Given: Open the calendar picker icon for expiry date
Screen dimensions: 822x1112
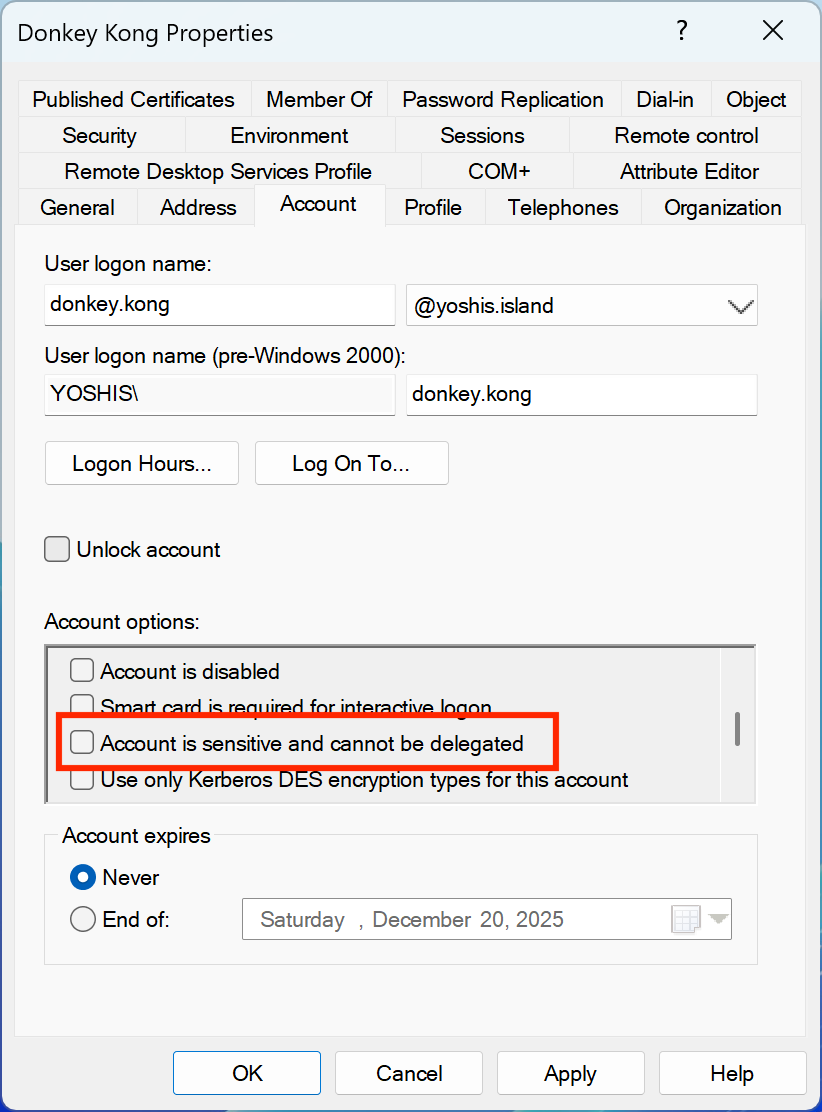Looking at the screenshot, I should [686, 919].
